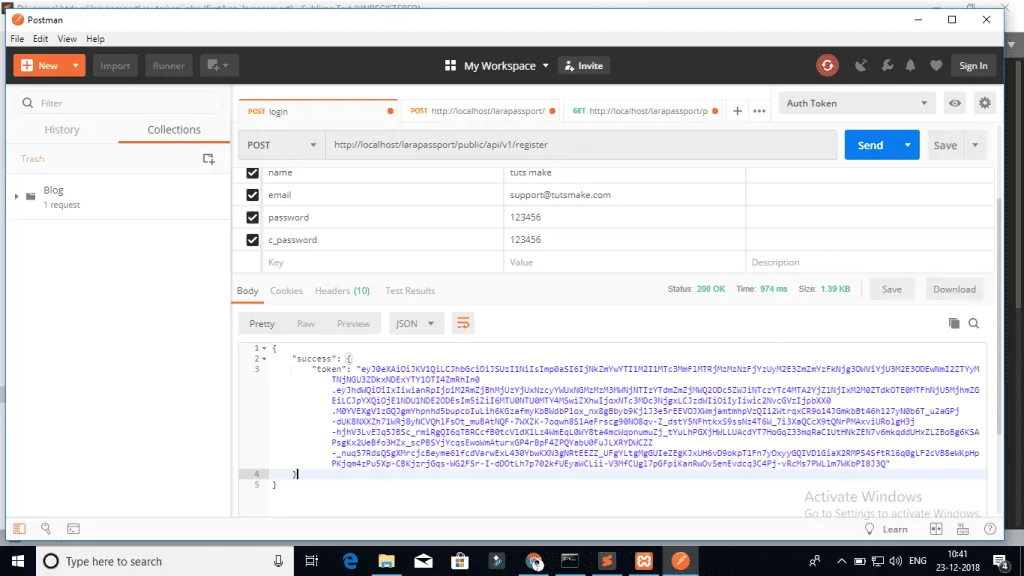This screenshot has width=1024, height=576.
Task: Toggle sidebar icon in status bar
Action: [x=20, y=528]
